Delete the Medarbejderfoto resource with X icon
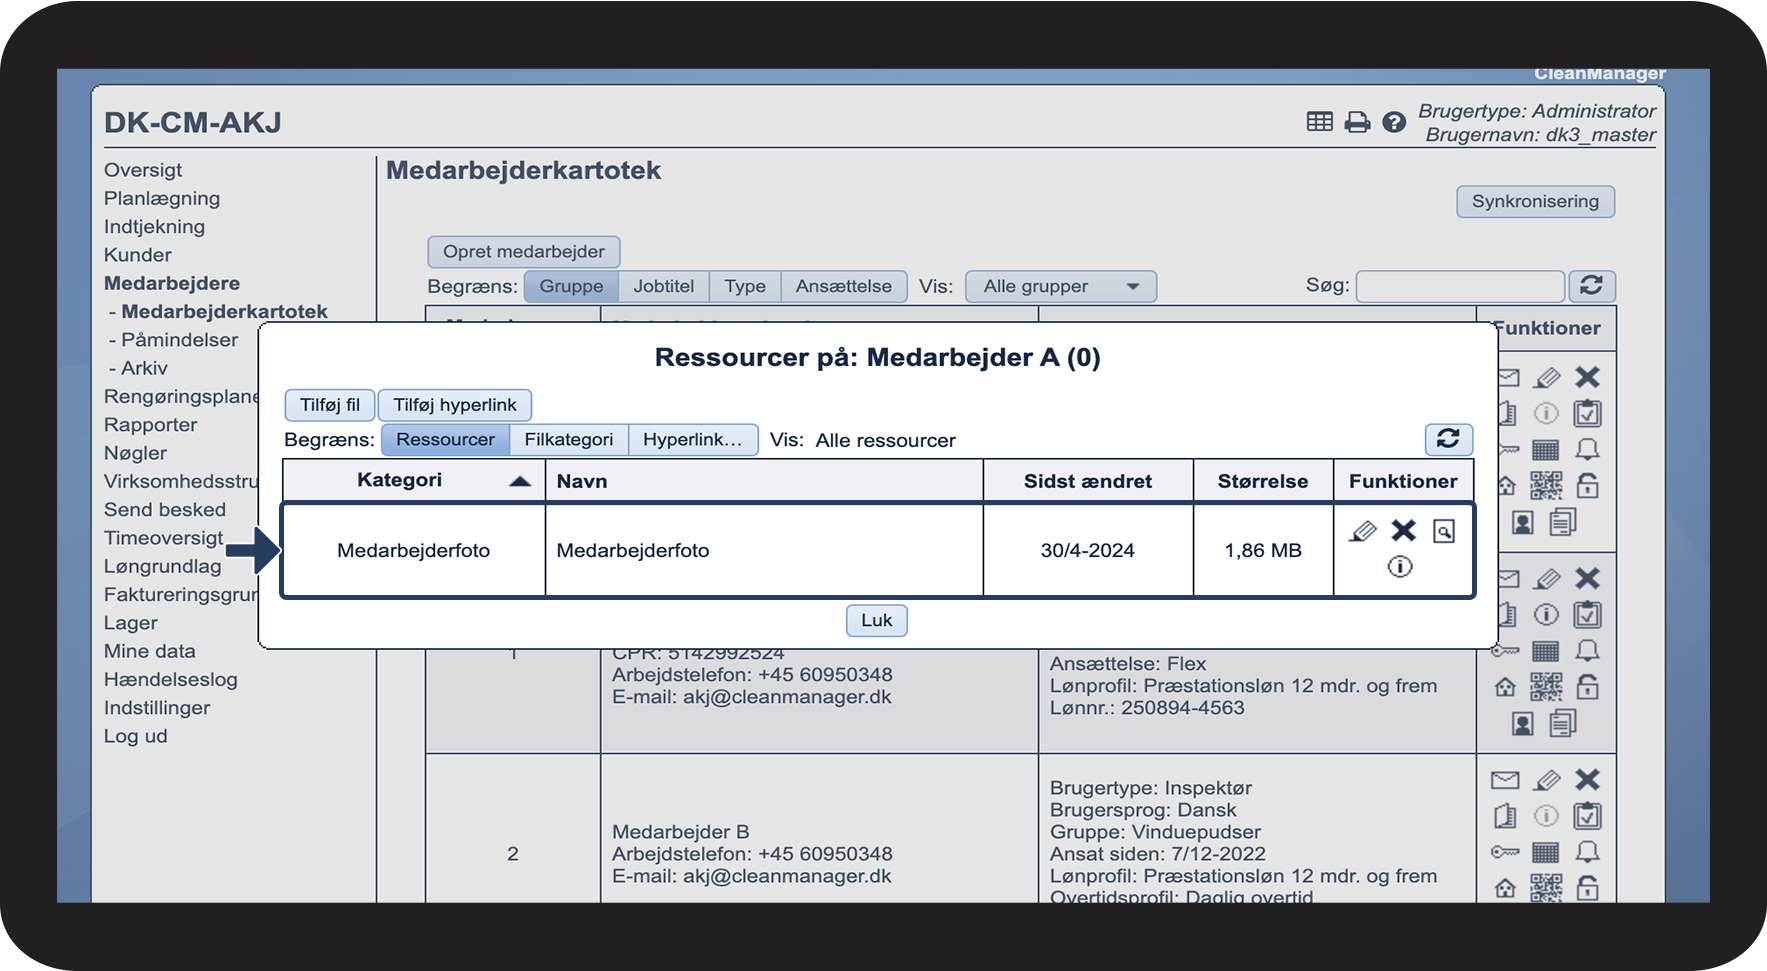 click(1403, 531)
